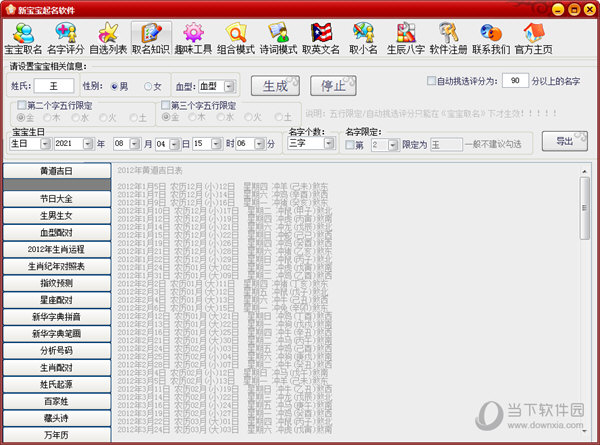Click the 限定为 character input field
The width and height of the screenshot is (600, 445).
pos(447,145)
